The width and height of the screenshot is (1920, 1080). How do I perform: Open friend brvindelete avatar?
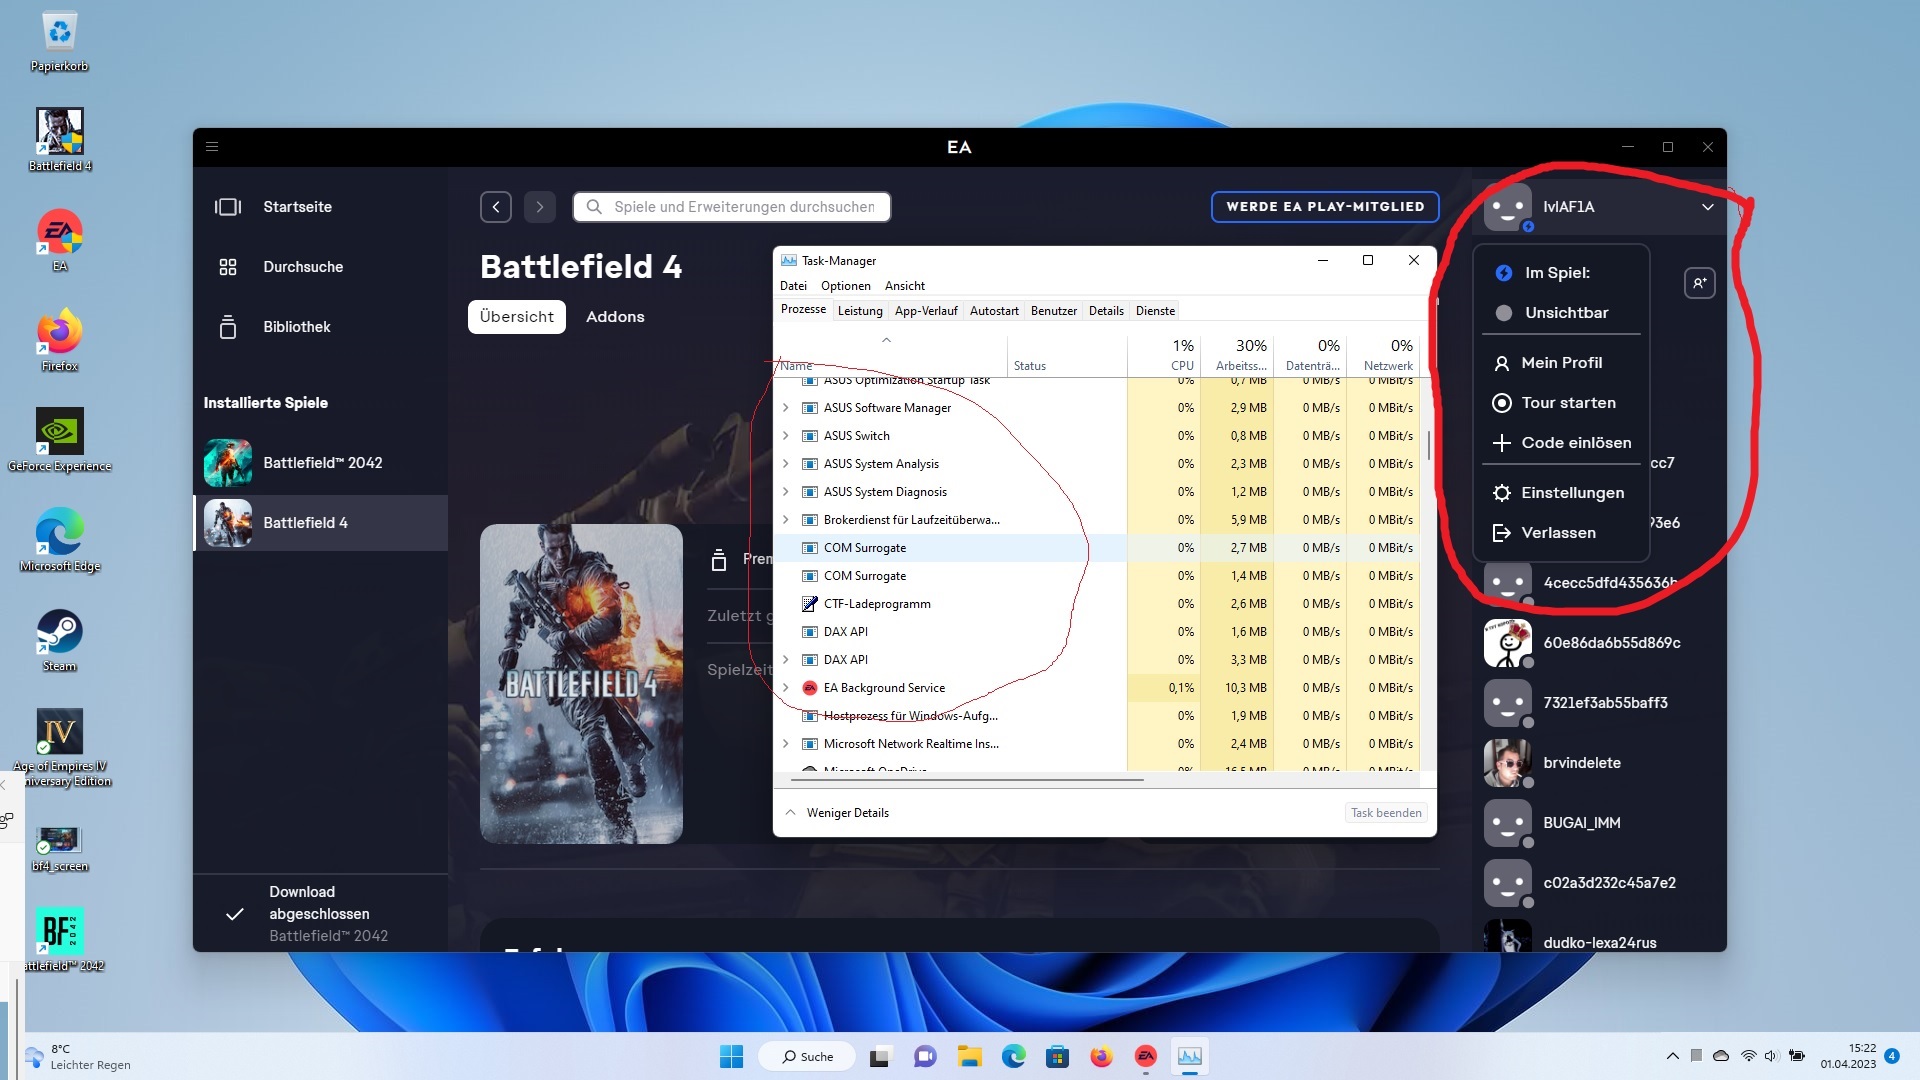1508,763
